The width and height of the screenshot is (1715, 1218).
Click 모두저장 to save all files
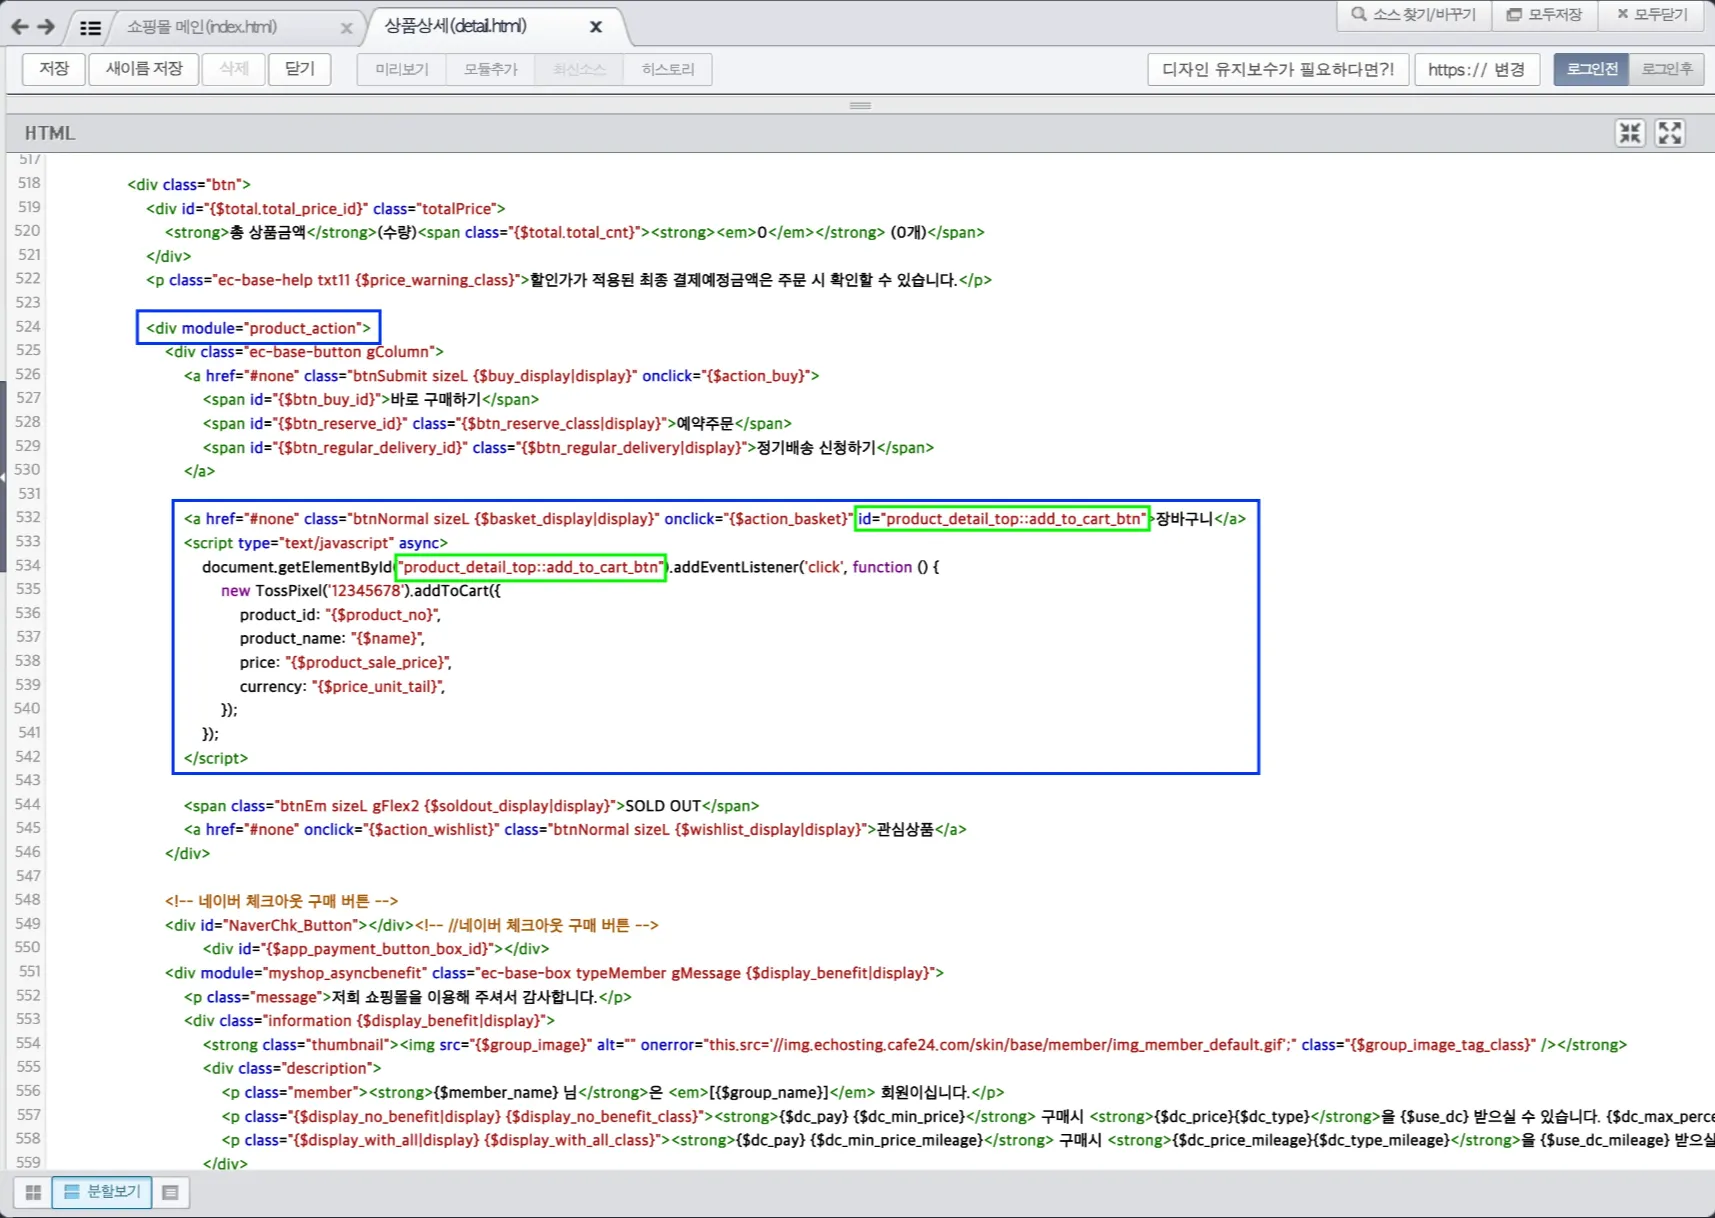[x=1544, y=14]
